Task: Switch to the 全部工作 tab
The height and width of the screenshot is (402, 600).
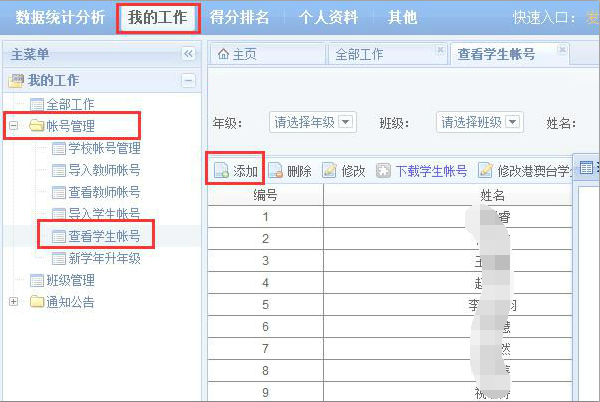Action: pyautogui.click(x=387, y=54)
